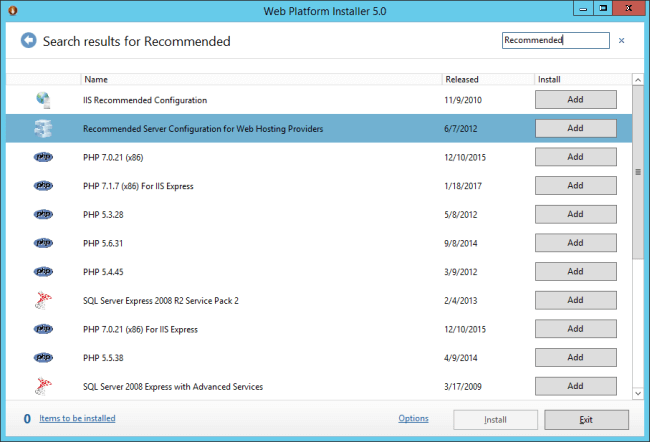Click the 3/17/2009 release date
Viewport: 650px width, 442px height.
tap(463, 386)
